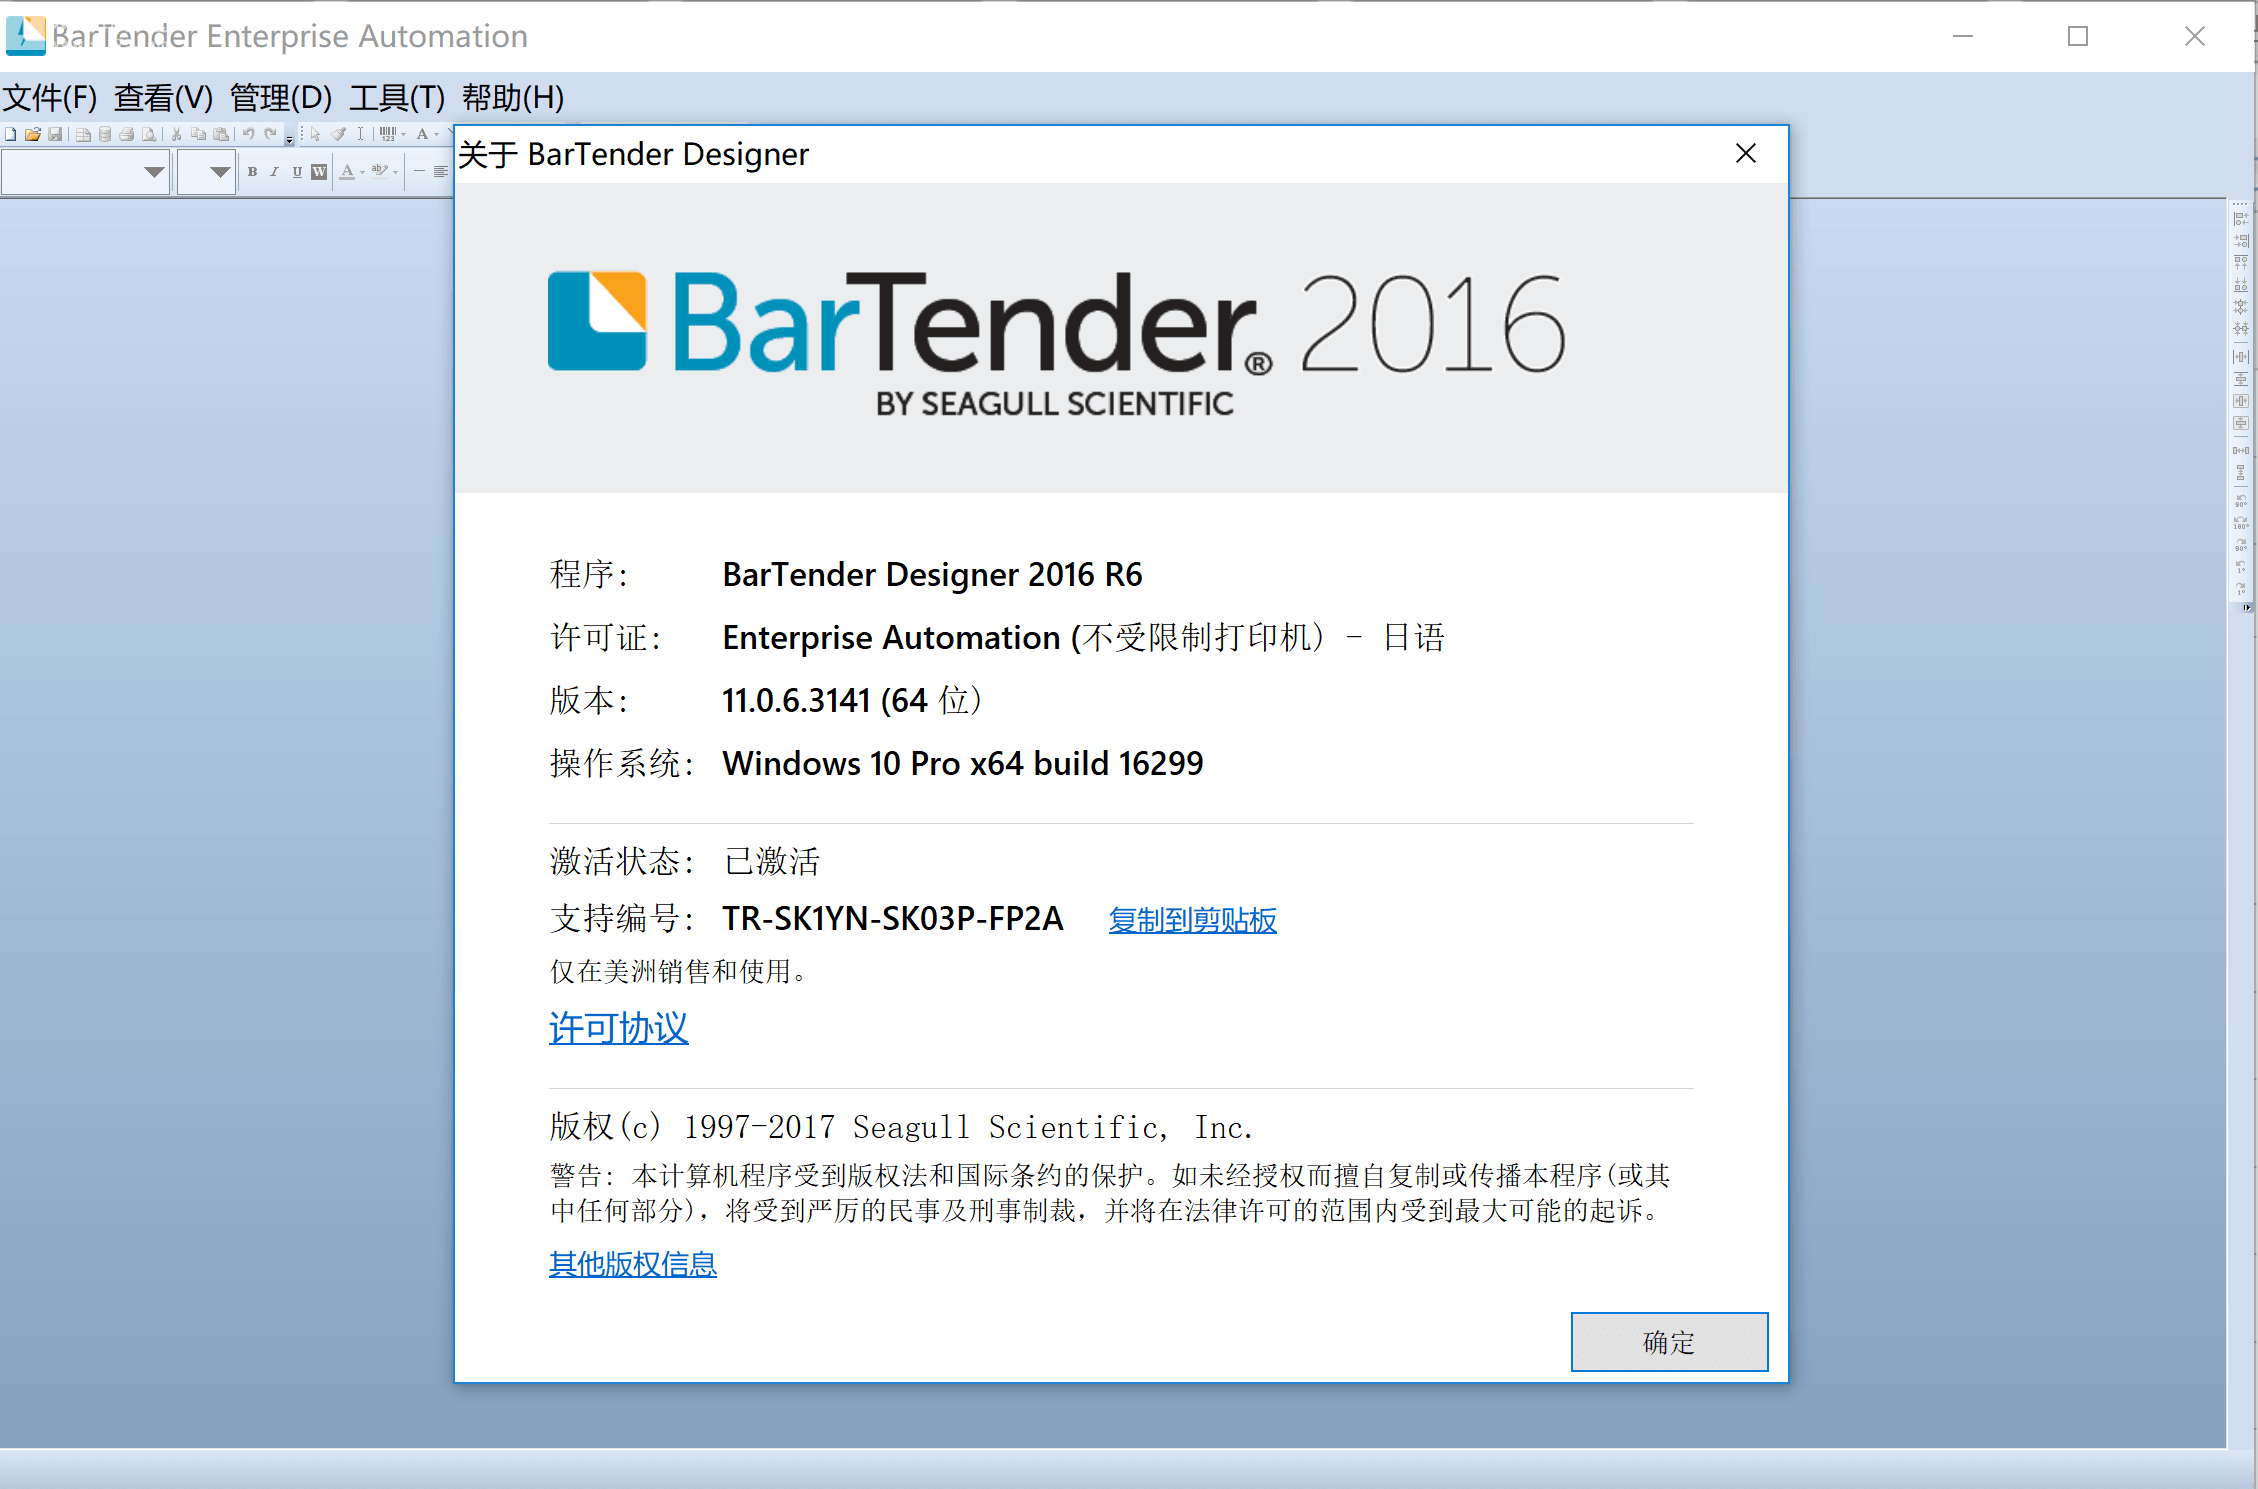Click the equal horizontal spacing icon
The width and height of the screenshot is (2258, 1489).
click(2241, 450)
